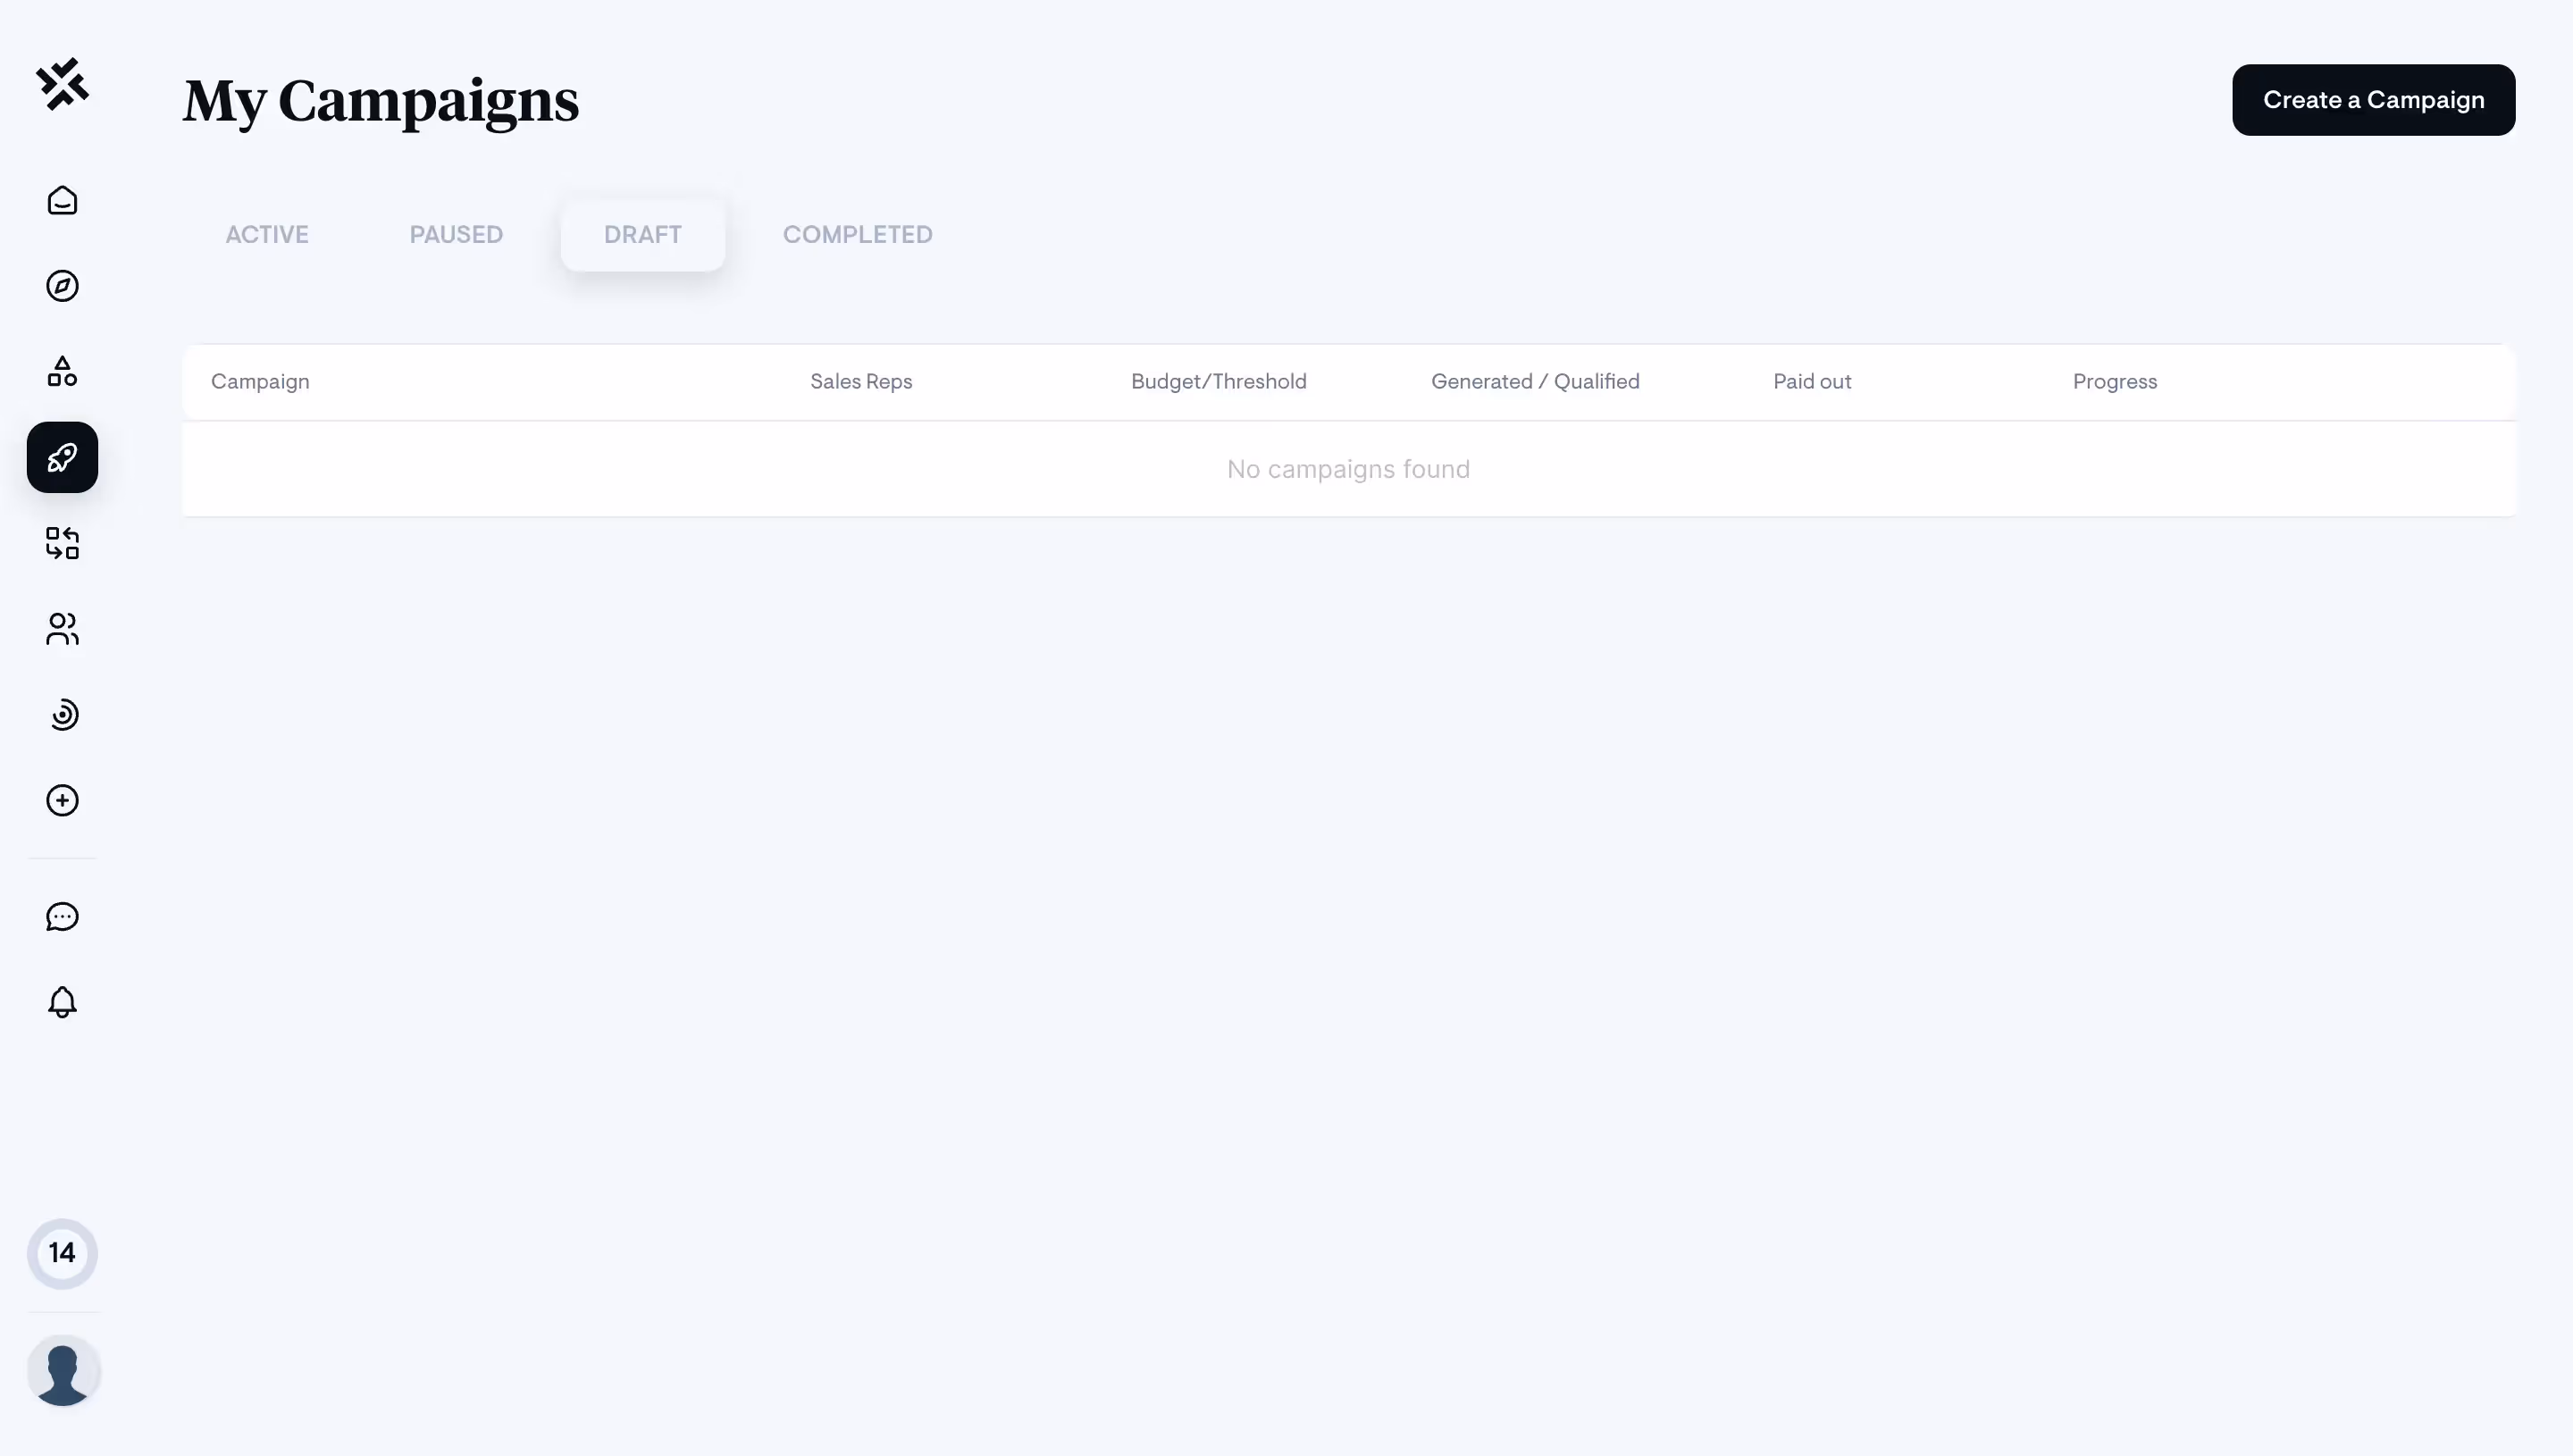Select the rocket Campaigns icon
This screenshot has width=2573, height=1456.
point(62,458)
